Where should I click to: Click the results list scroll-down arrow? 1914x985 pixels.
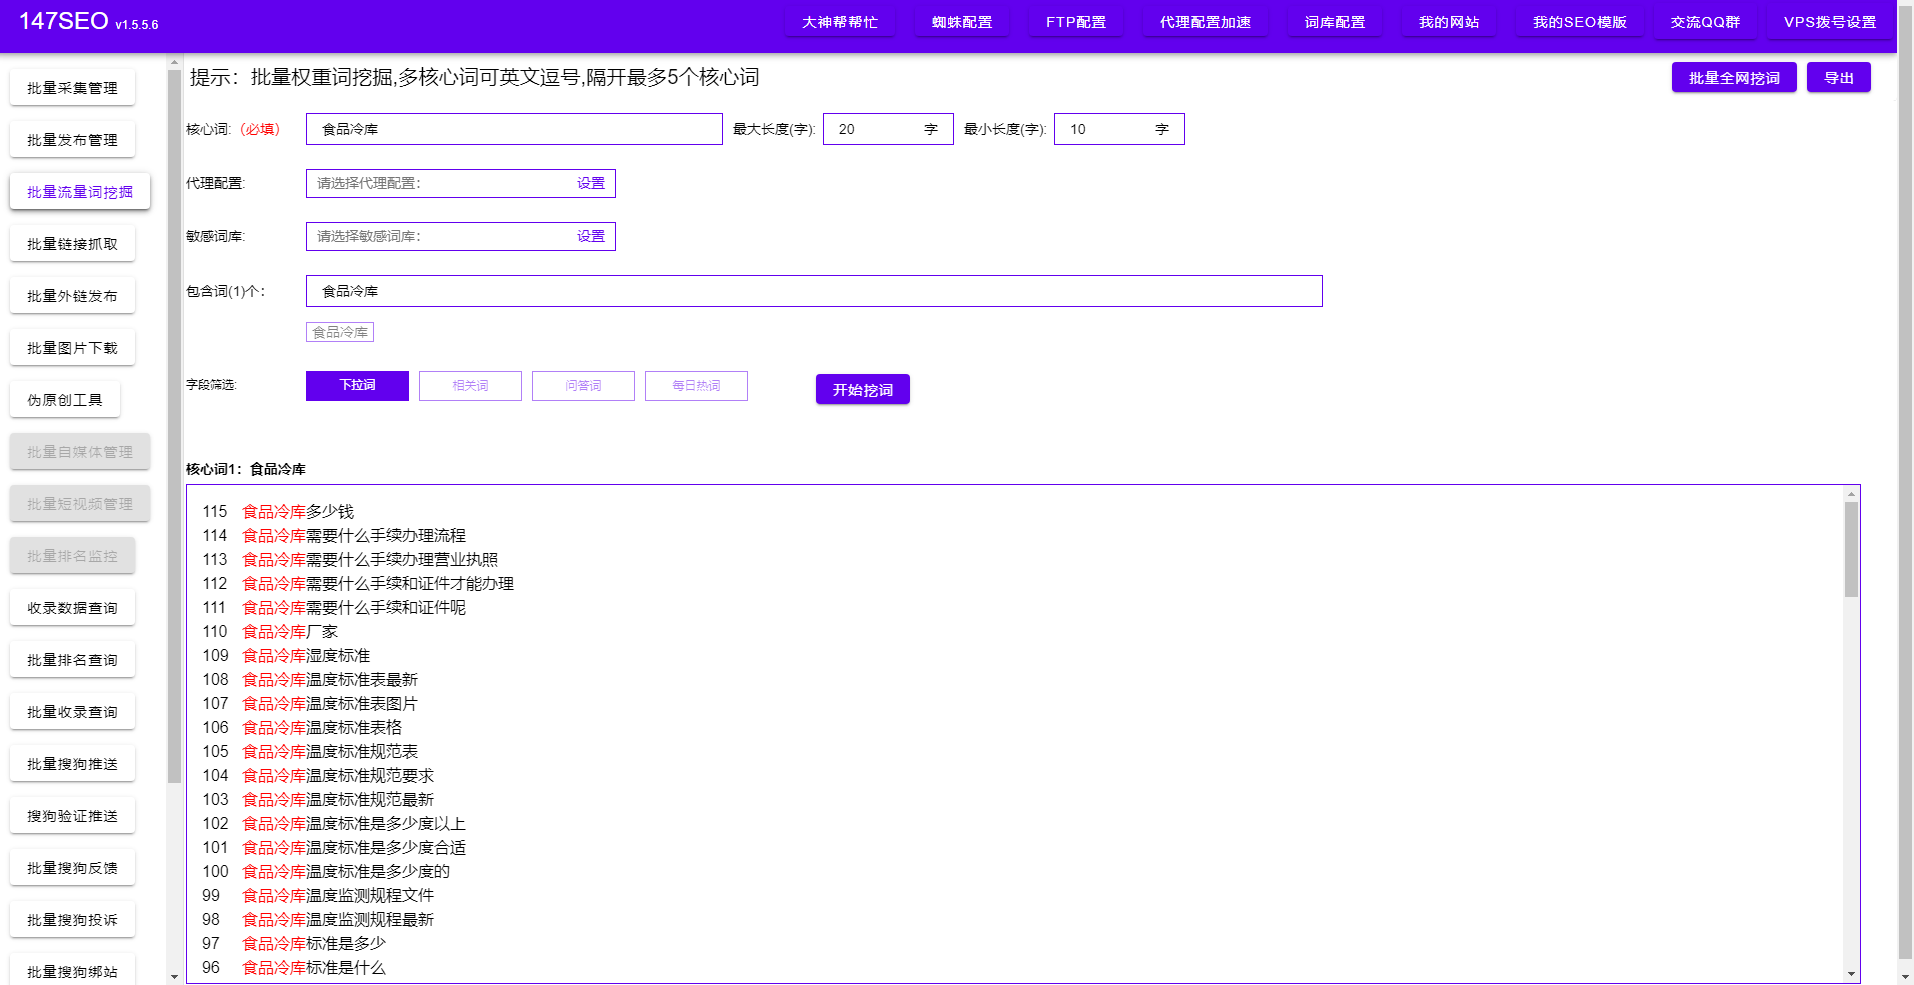[x=1851, y=974]
